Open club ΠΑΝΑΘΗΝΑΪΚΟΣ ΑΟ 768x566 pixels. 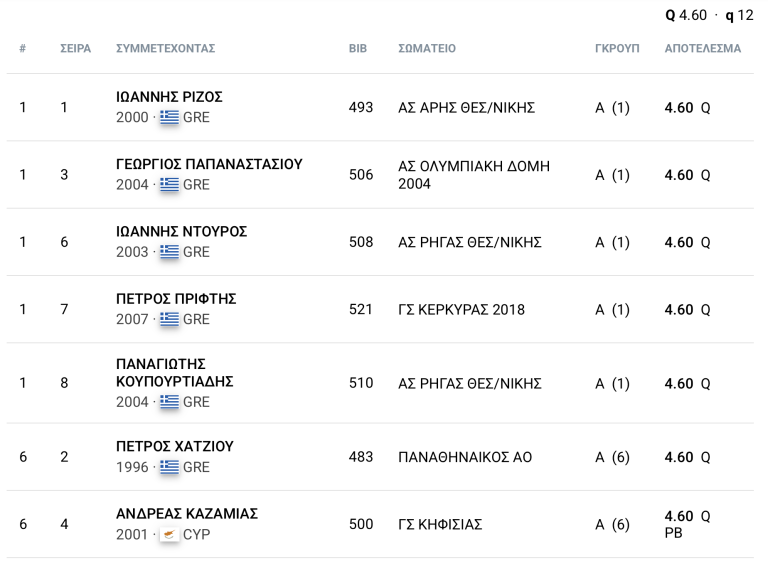465,457
